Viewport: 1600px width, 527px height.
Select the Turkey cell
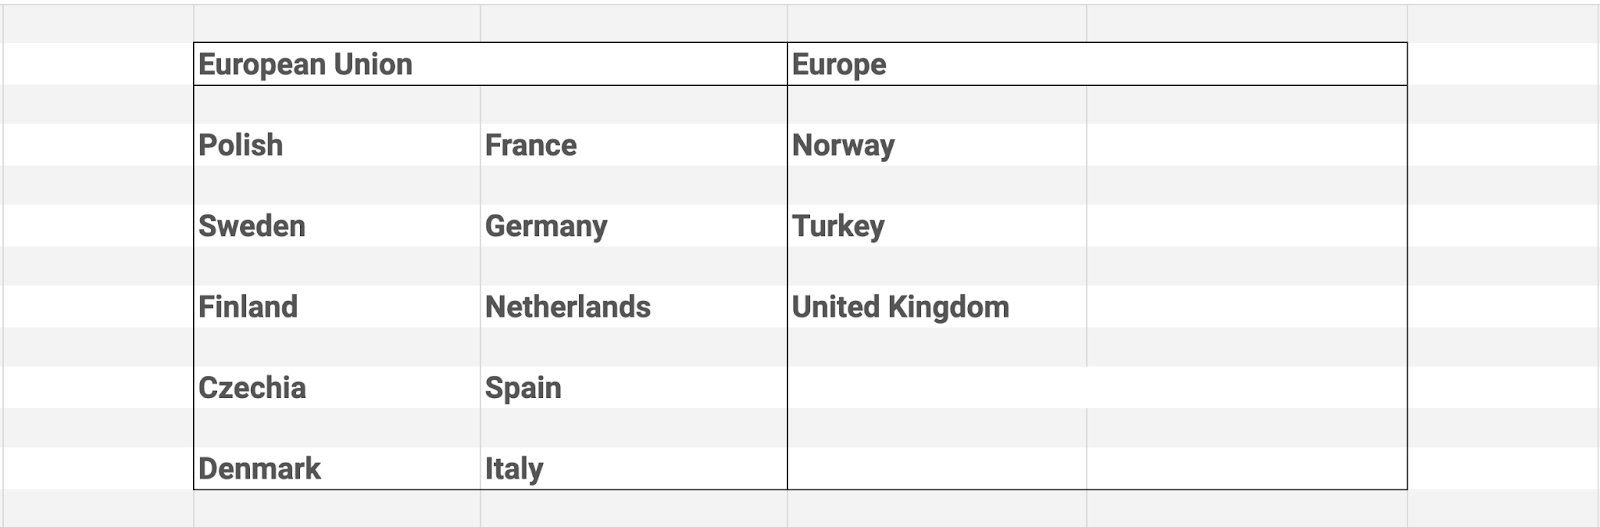pyautogui.click(x=937, y=226)
